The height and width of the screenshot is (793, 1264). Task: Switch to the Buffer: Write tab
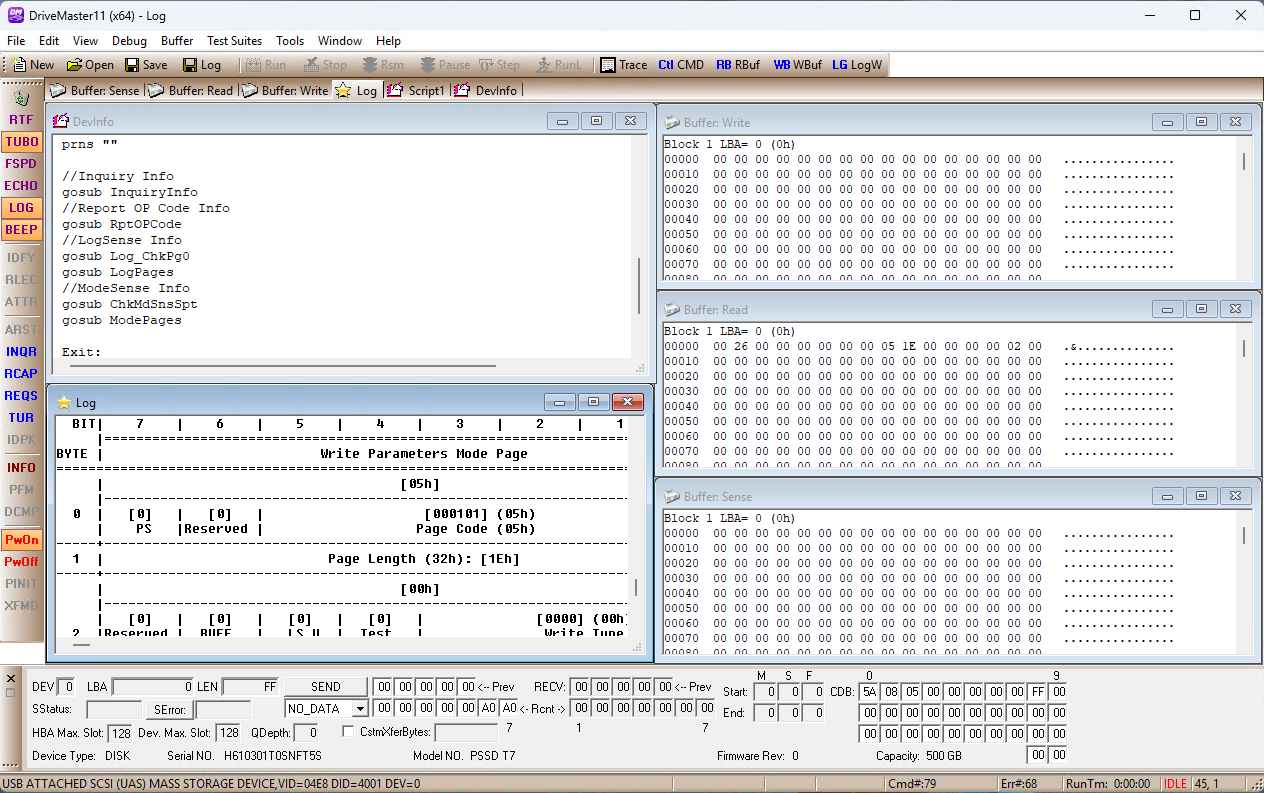[x=285, y=90]
